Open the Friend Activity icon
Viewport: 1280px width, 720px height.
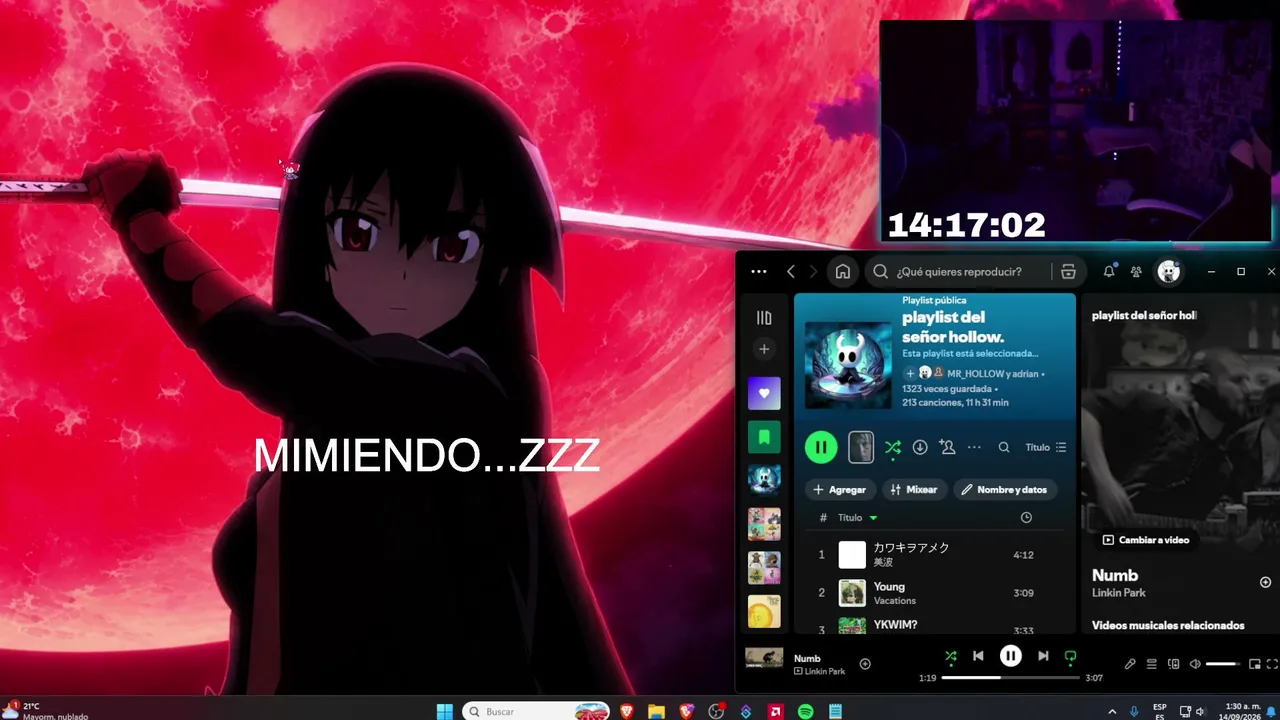click(x=1136, y=272)
